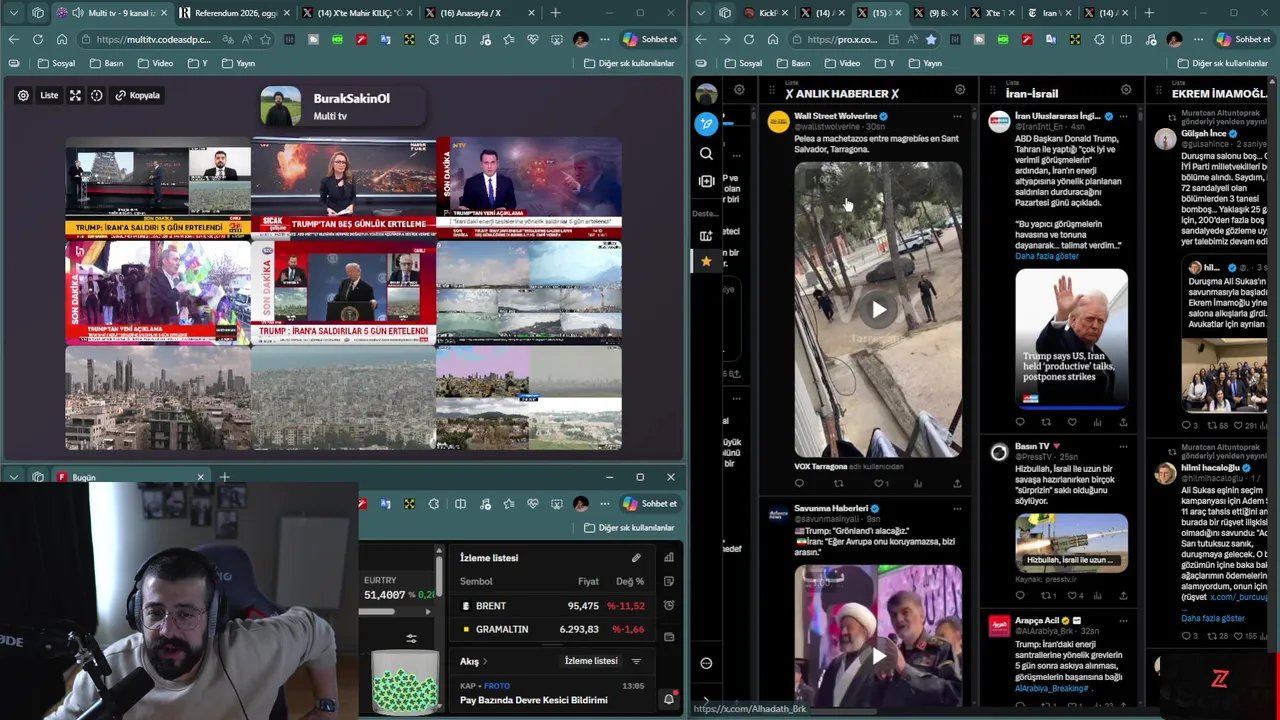Open Basın folder in right browser bookmarks
Image resolution: width=1280 pixels, height=720 pixels.
tap(793, 63)
